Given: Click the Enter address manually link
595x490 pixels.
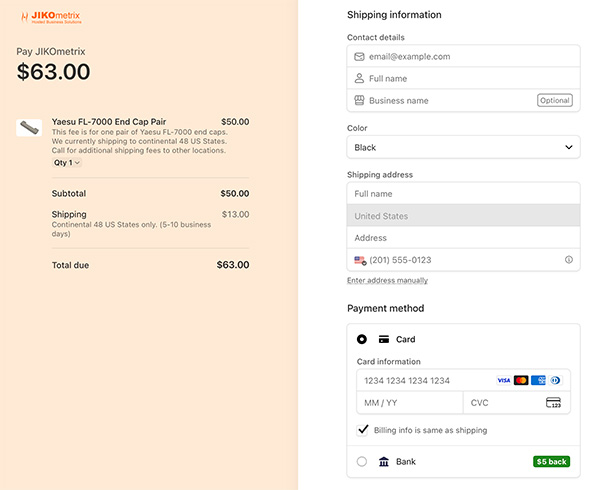Looking at the screenshot, I should pos(387,280).
